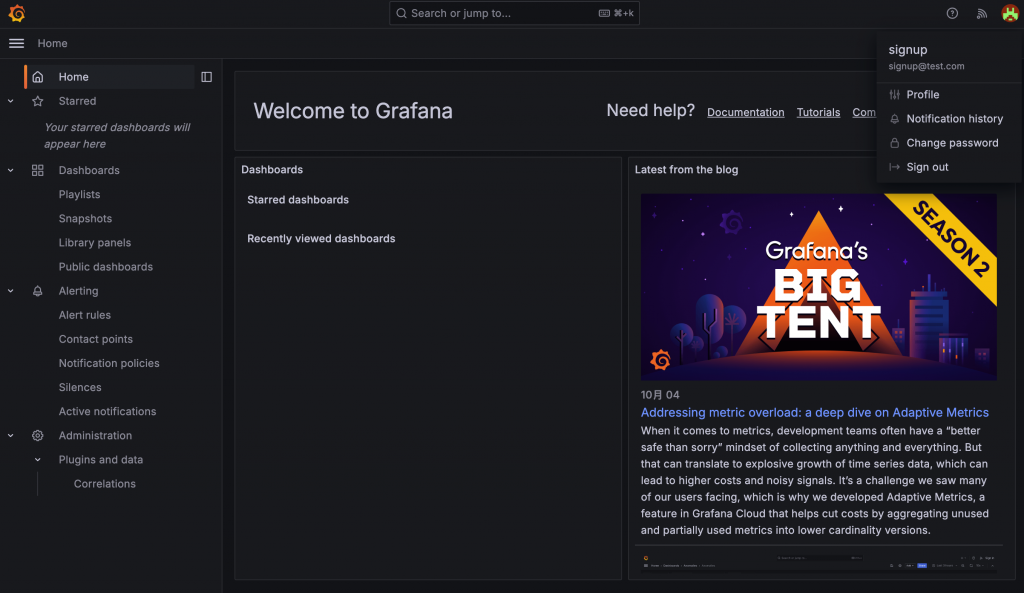Collapse the Administration section chevron

(x=10, y=436)
